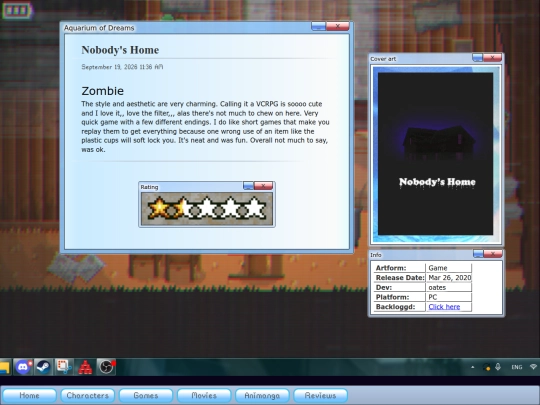Viewport: 540px width, 405px height.
Task: Click the Backloggd: label cell
Action: coord(399,307)
